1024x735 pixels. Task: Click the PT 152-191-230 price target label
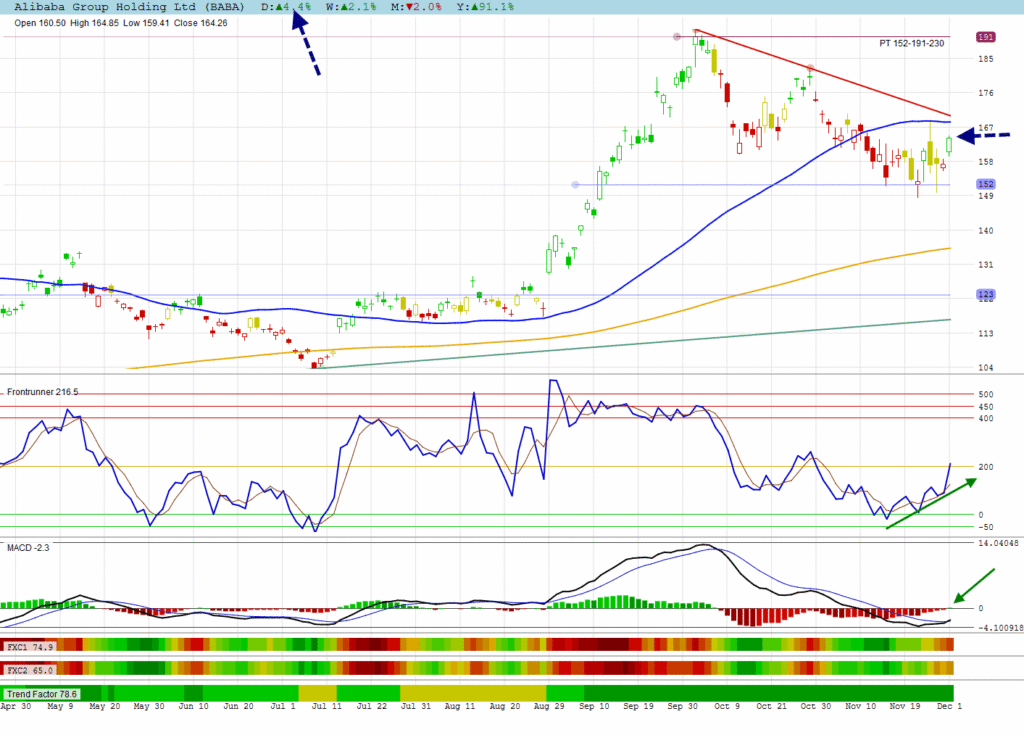coord(913,44)
